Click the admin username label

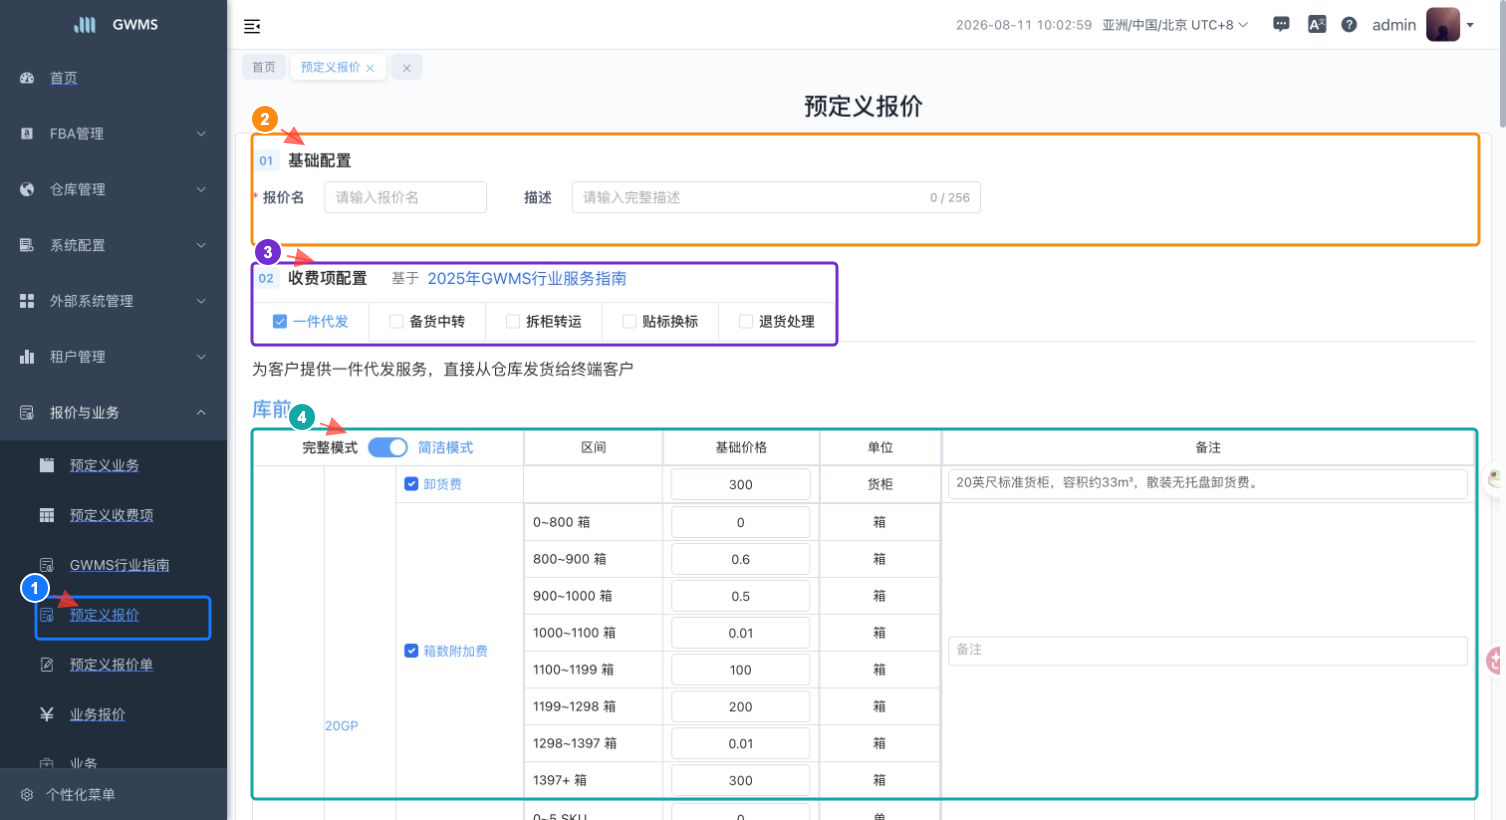[1394, 25]
